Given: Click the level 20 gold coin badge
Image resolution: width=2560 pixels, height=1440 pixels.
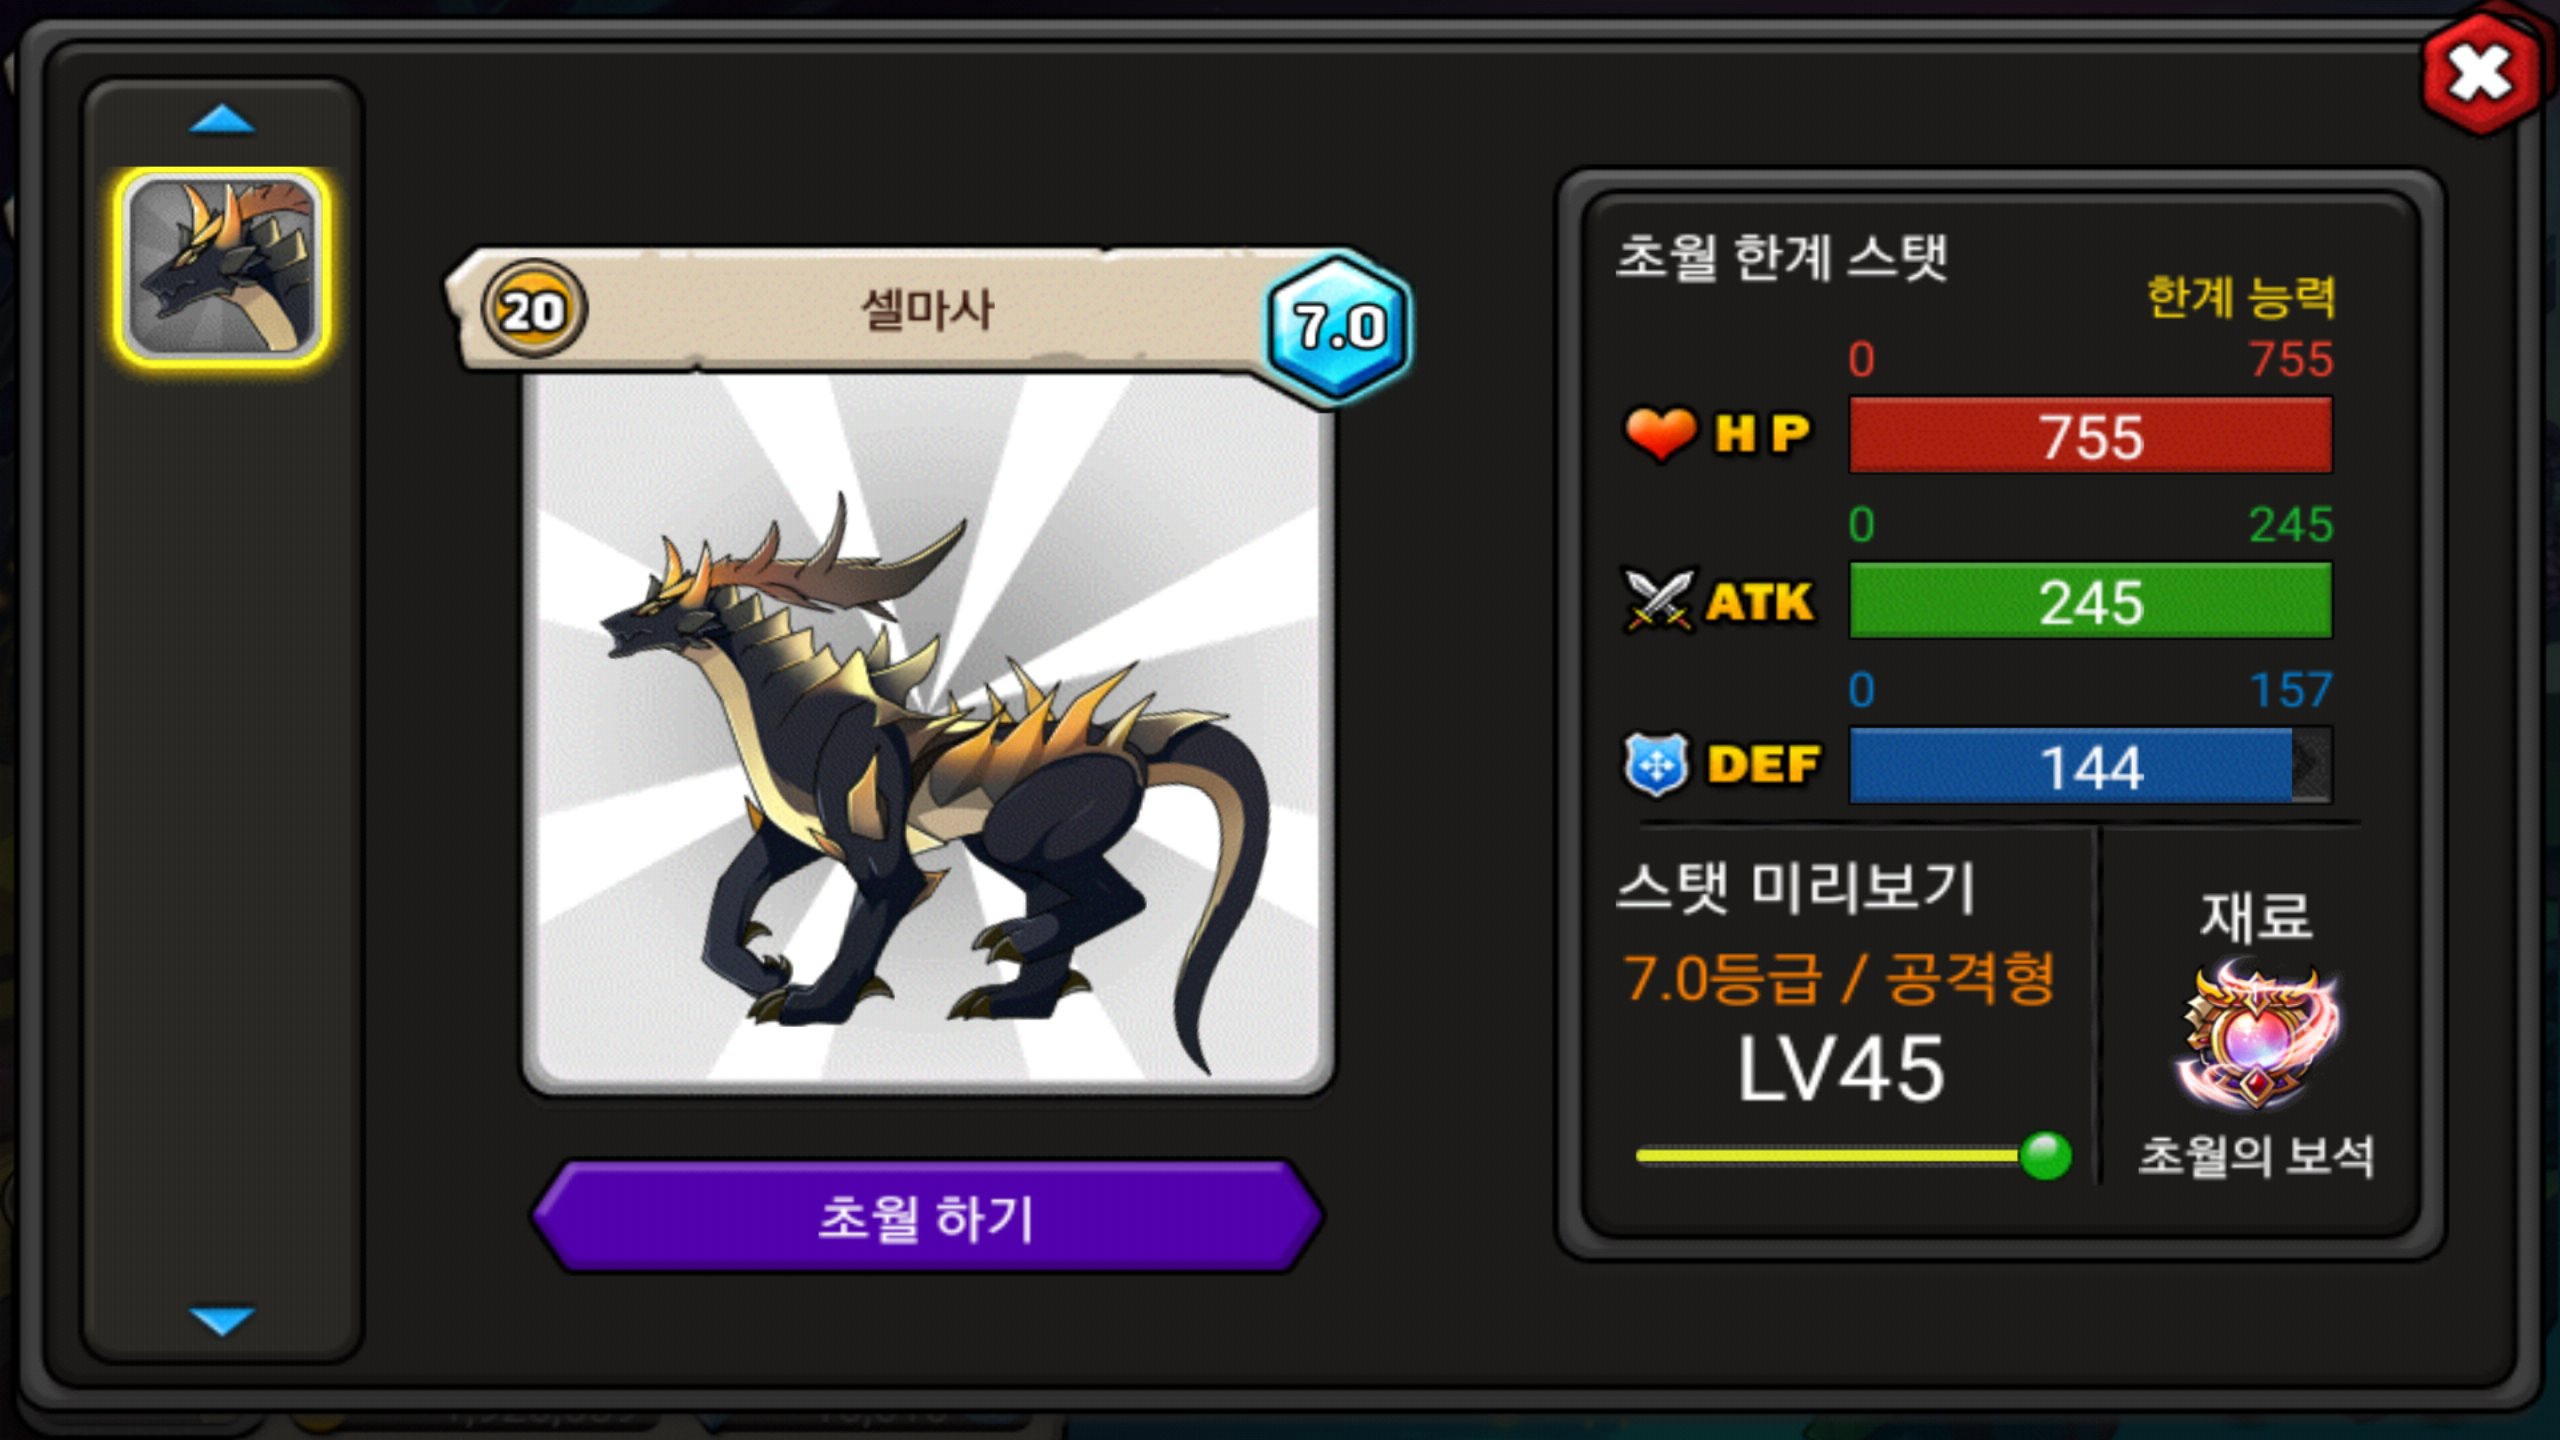Looking at the screenshot, I should point(534,310).
